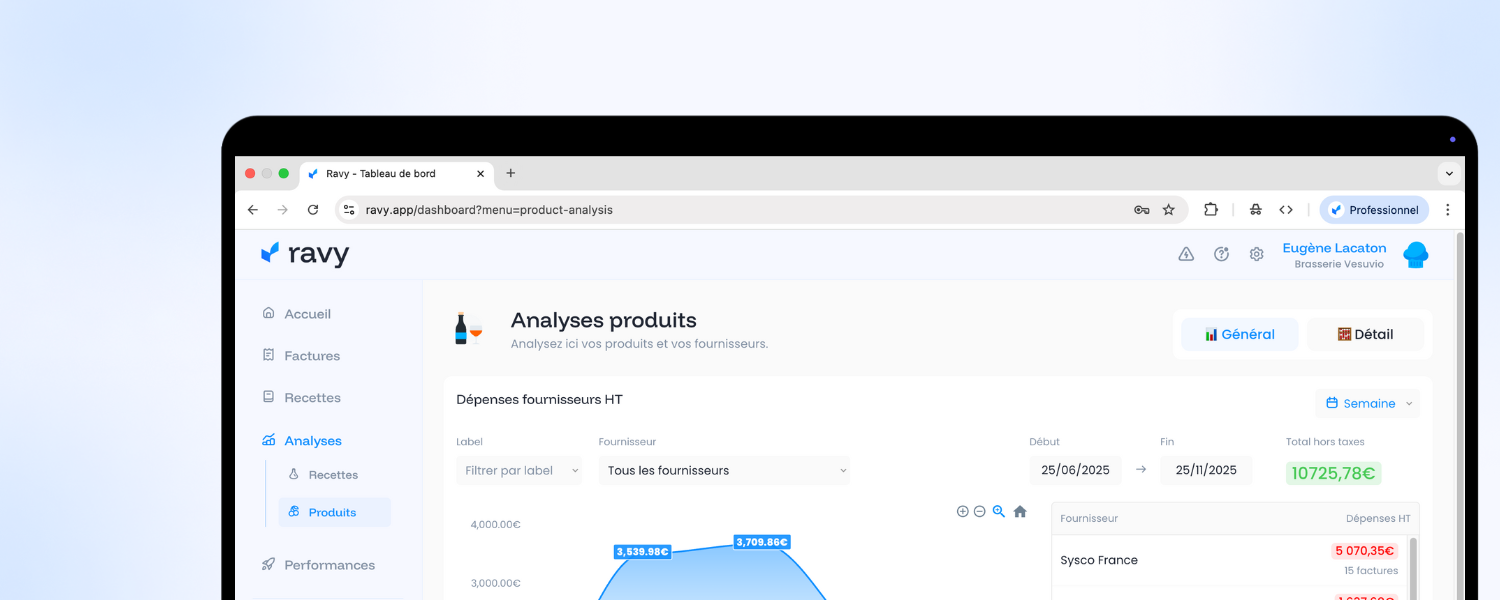
Task: Select Recettes under Analyses
Action: click(x=332, y=475)
